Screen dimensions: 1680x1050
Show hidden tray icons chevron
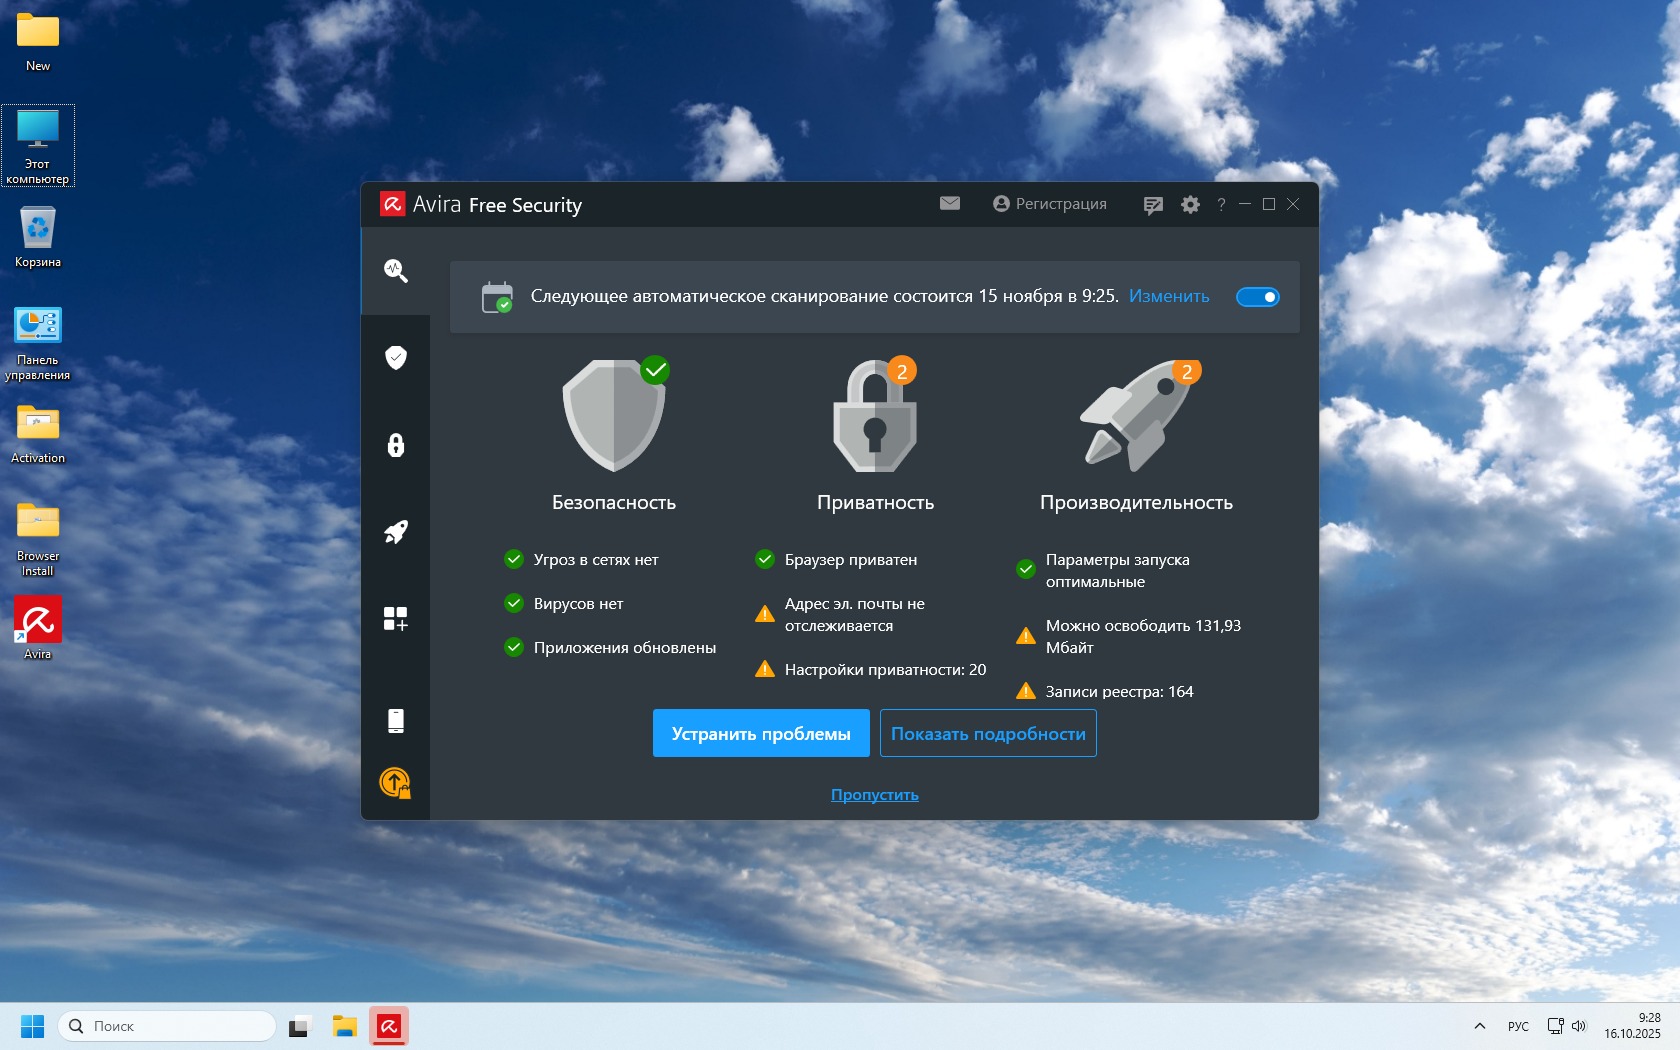(x=1480, y=1026)
